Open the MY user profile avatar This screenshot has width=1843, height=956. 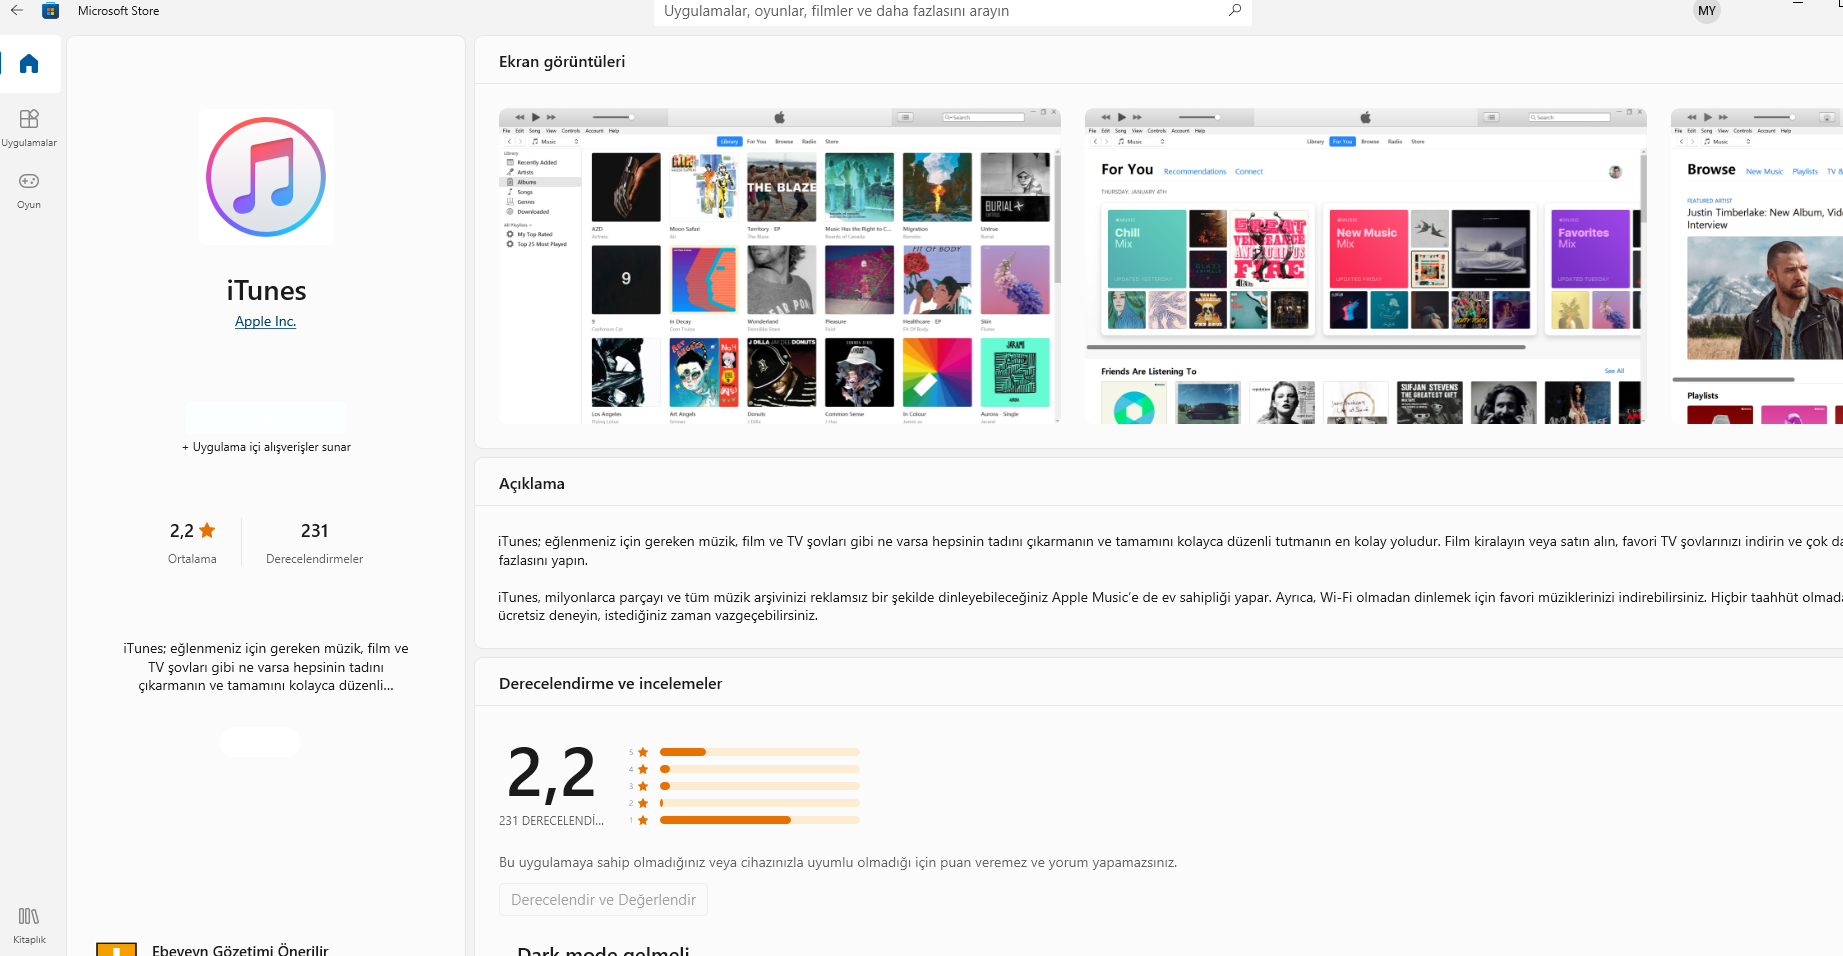pyautogui.click(x=1707, y=11)
